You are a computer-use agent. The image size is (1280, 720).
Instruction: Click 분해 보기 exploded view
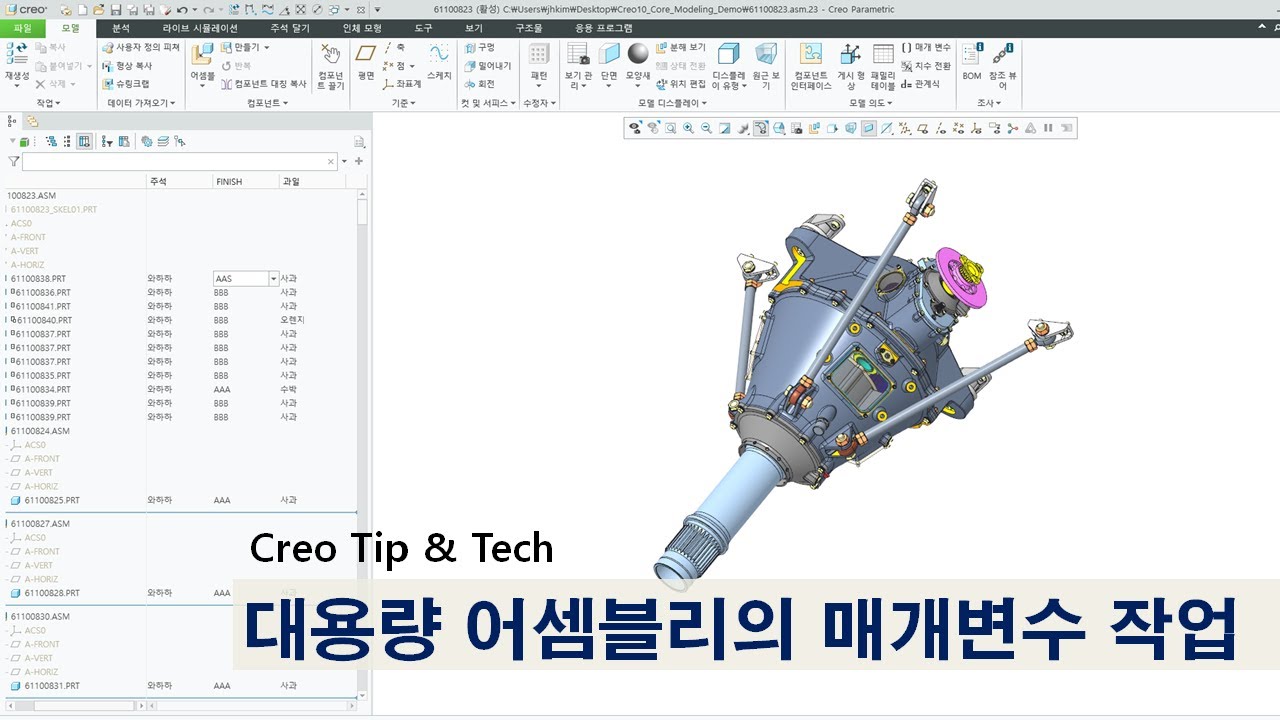[x=680, y=47]
